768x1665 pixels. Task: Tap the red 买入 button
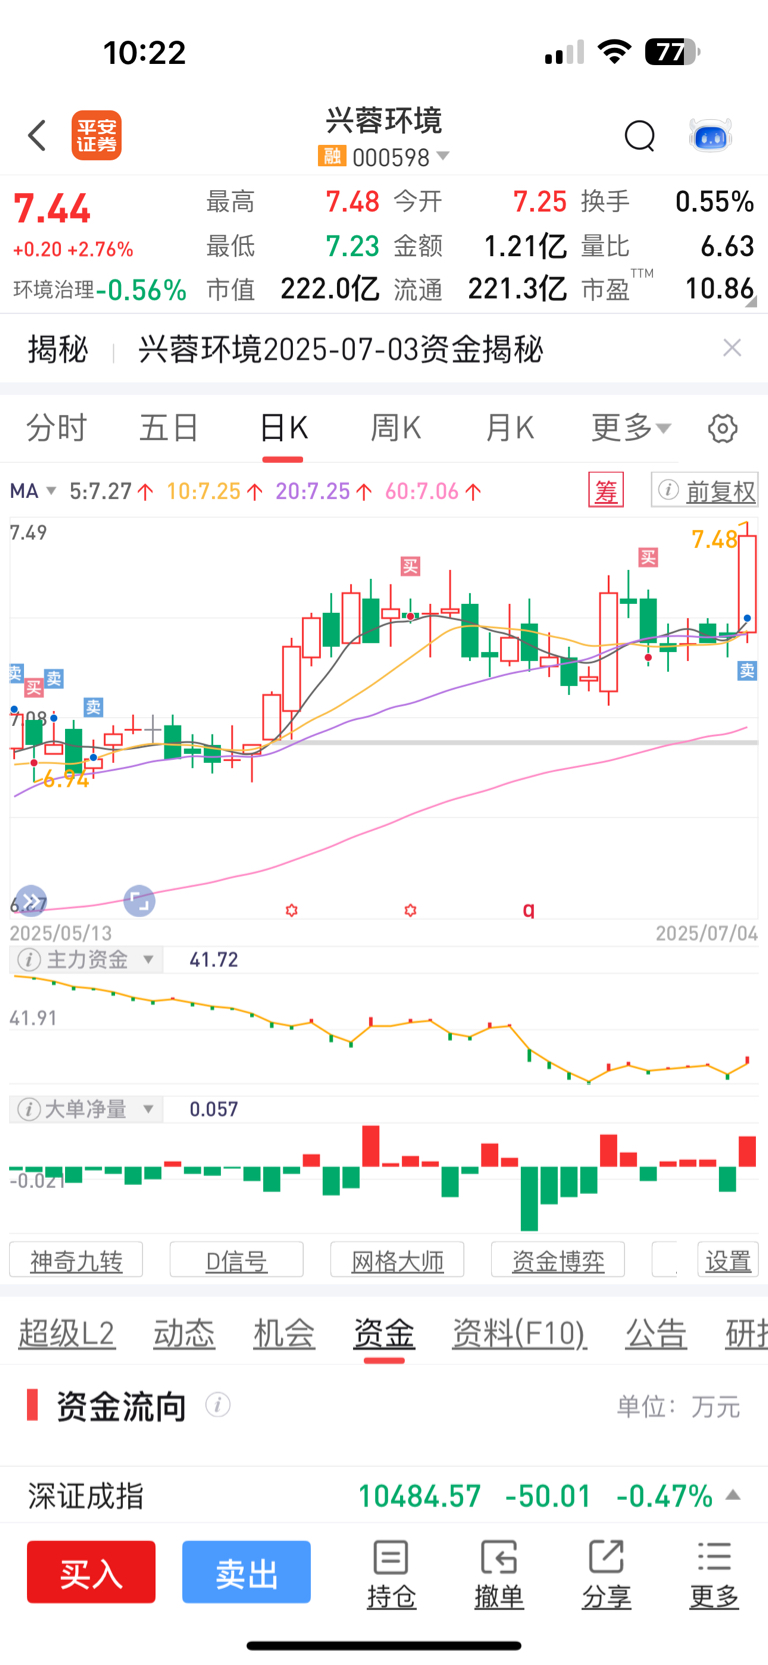(x=91, y=1572)
